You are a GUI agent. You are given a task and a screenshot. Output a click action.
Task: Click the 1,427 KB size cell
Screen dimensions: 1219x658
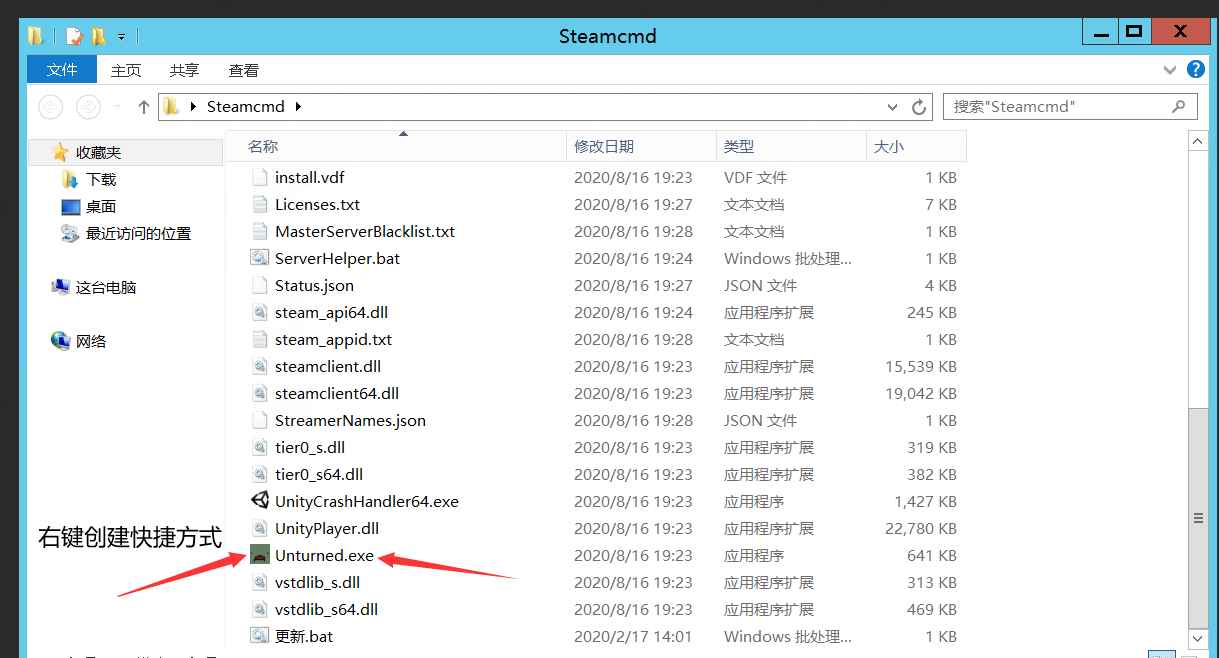(x=925, y=502)
